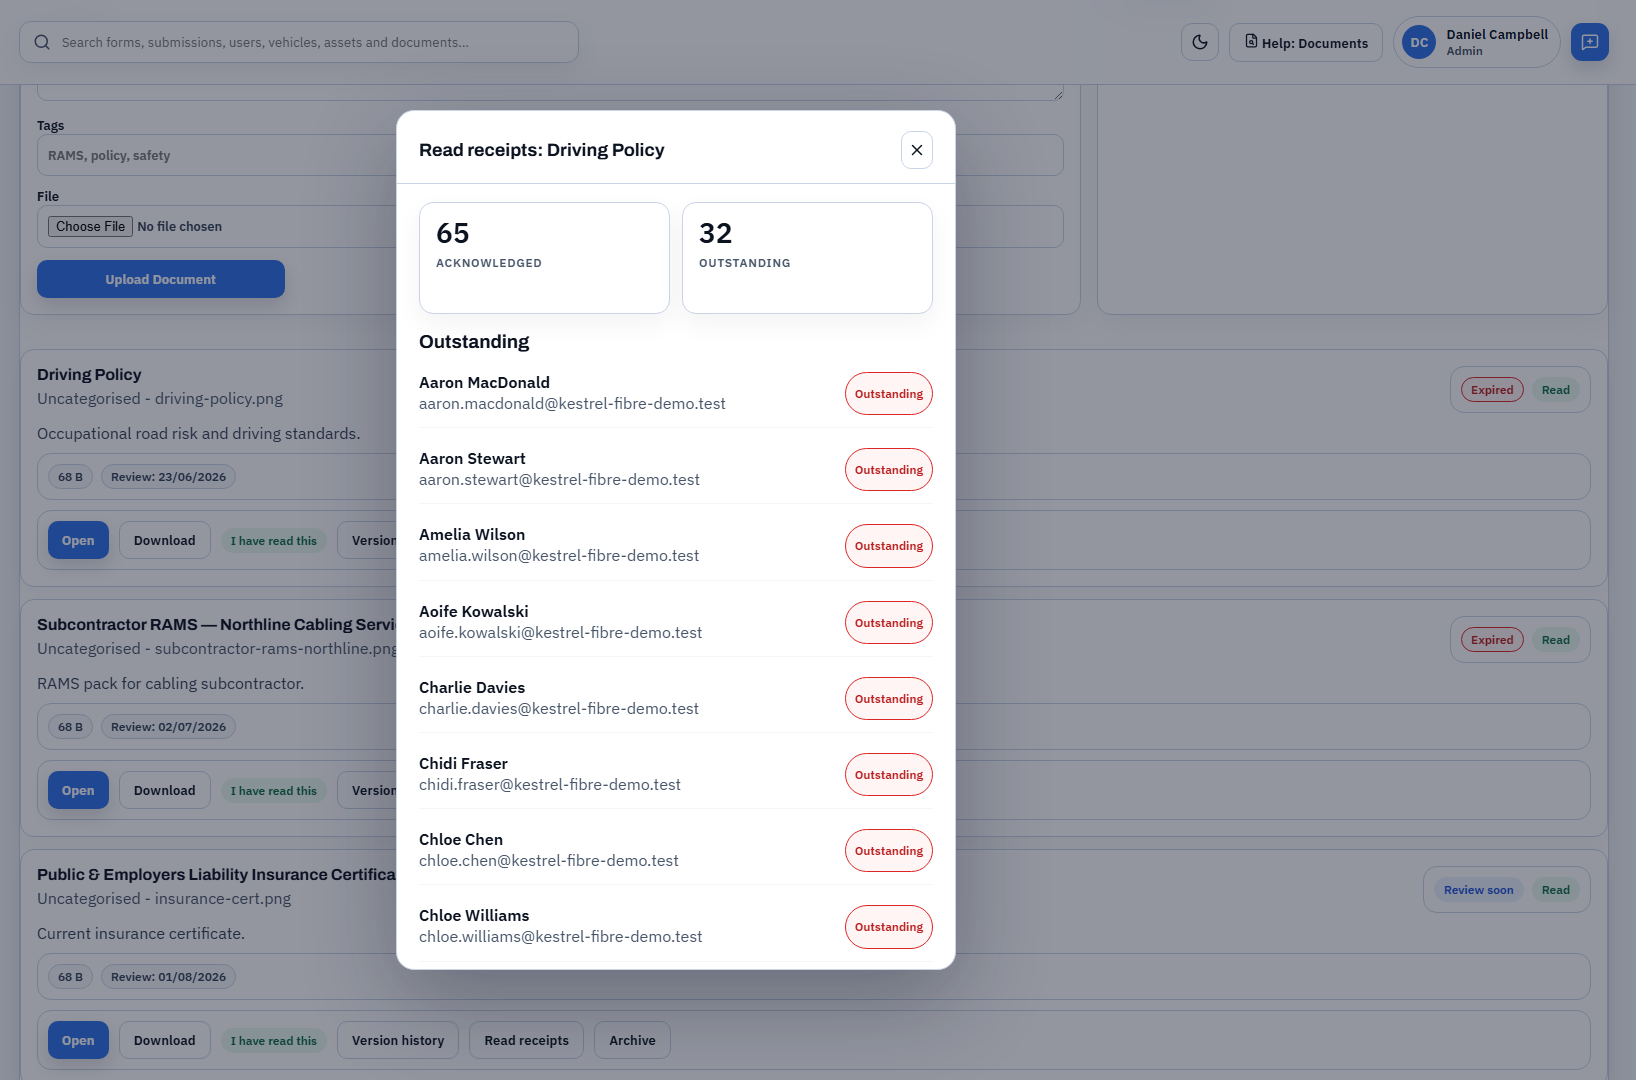Viewport: 1636px width, 1080px height.
Task: Click Outstanding badge for Aoife Kowalski
Action: (x=888, y=623)
